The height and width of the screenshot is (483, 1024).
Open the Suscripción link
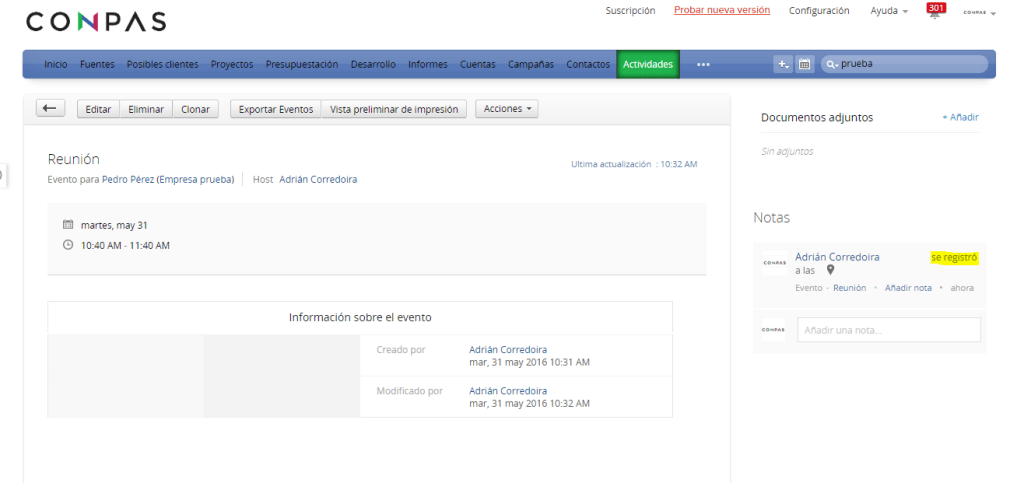[x=630, y=10]
